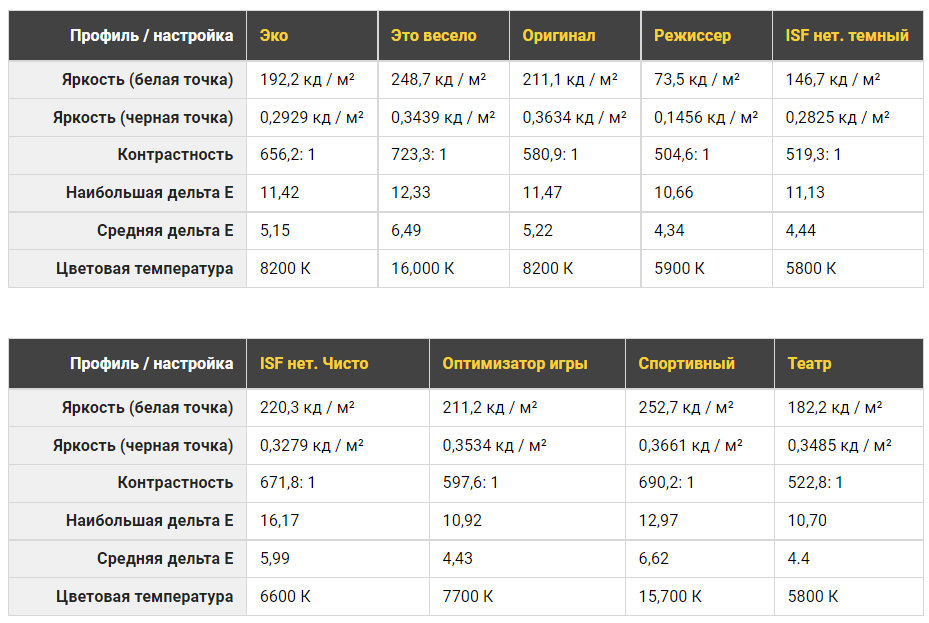Click the 690,2: 1 contrast value
The image size is (929, 623).
click(x=667, y=483)
